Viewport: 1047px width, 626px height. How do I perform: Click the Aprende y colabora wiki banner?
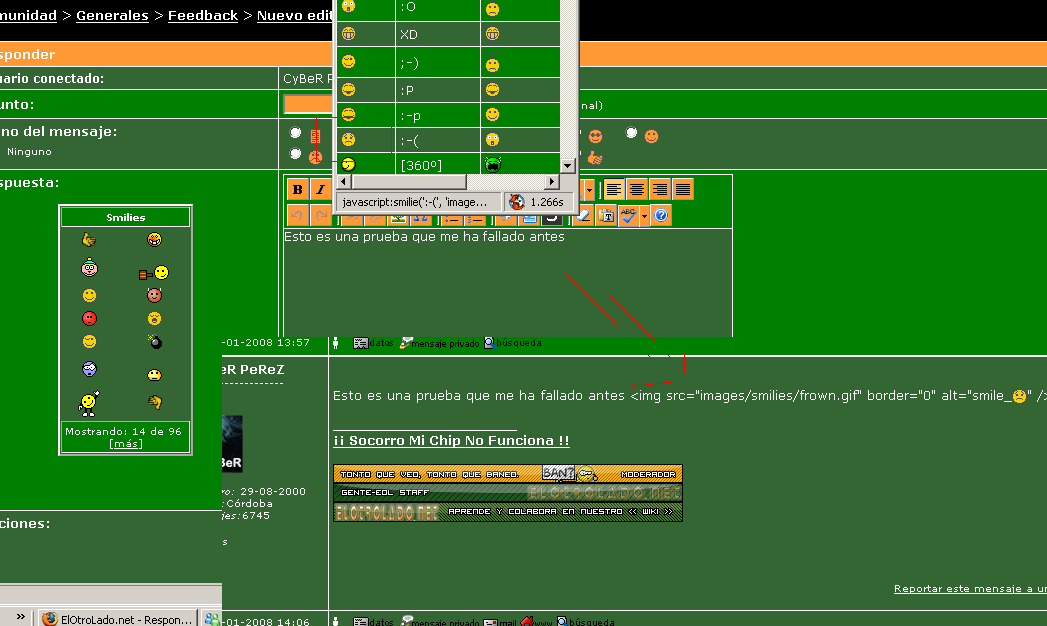(x=507, y=512)
